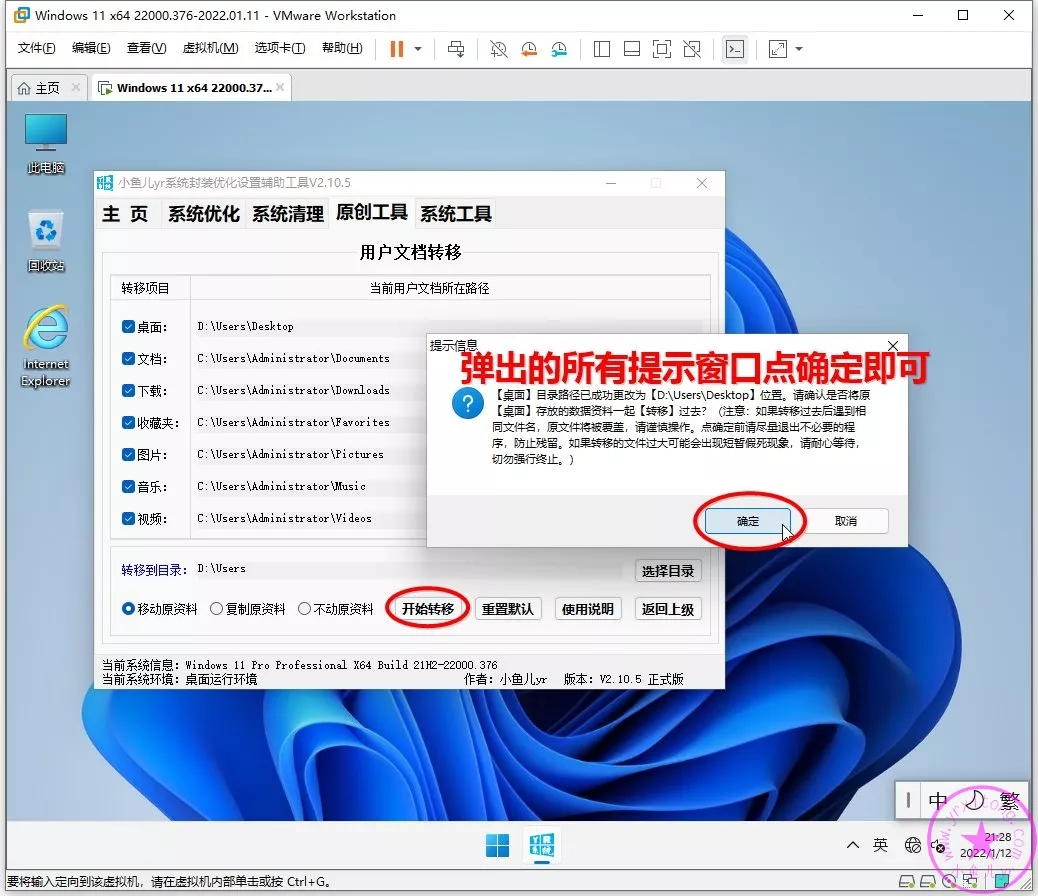This screenshot has height=896, width=1038.
Task: Open Internet Explorer desktop icon
Action: click(x=46, y=345)
